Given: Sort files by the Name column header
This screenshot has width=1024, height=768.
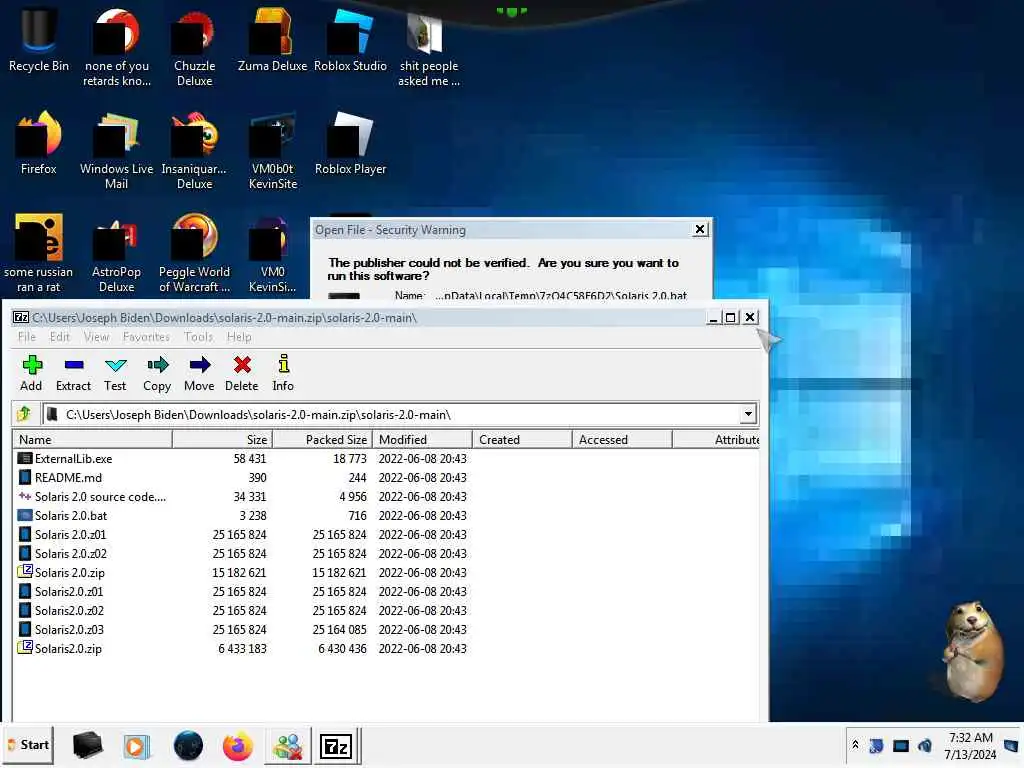Looking at the screenshot, I should [x=92, y=440].
